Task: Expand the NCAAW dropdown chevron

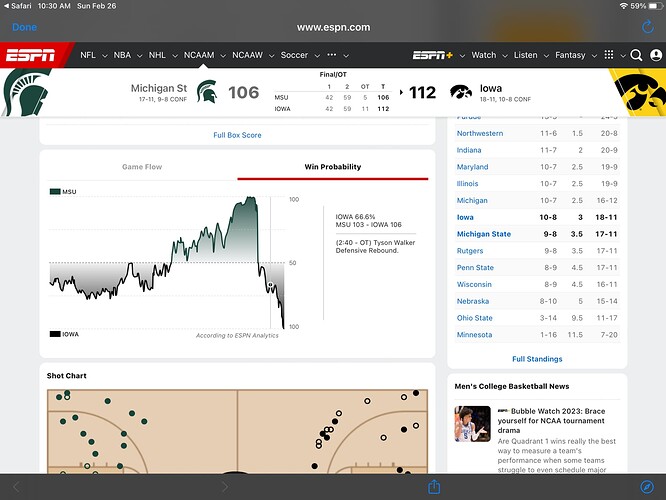Action: coord(271,56)
